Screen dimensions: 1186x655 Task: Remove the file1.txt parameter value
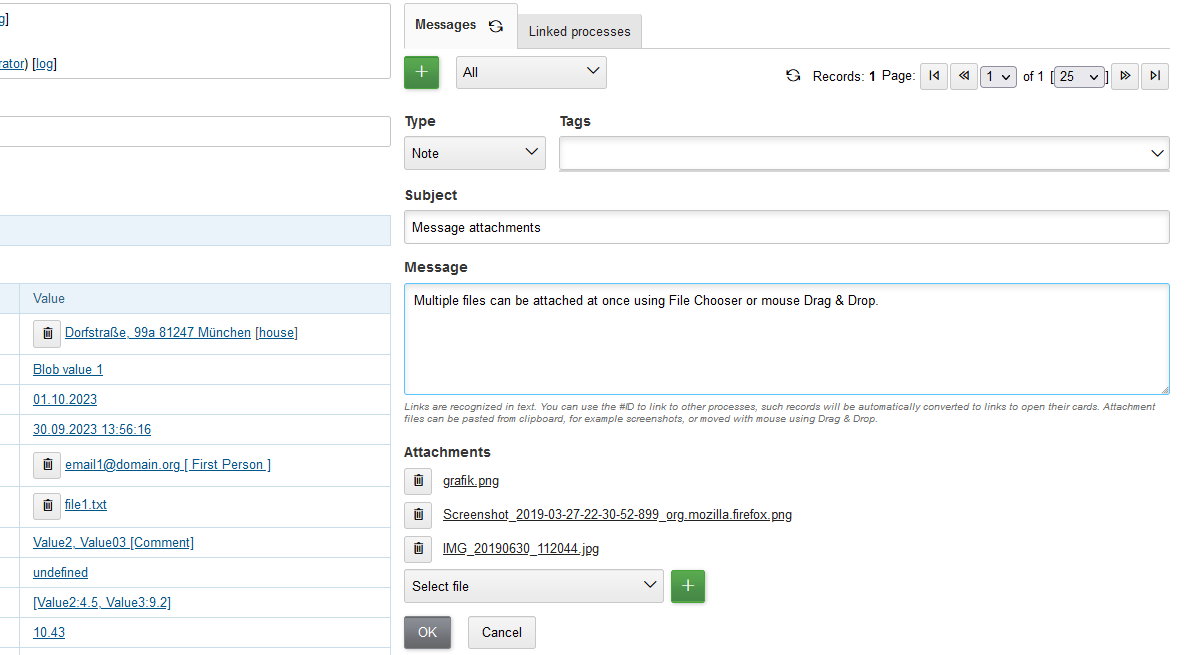(x=47, y=505)
